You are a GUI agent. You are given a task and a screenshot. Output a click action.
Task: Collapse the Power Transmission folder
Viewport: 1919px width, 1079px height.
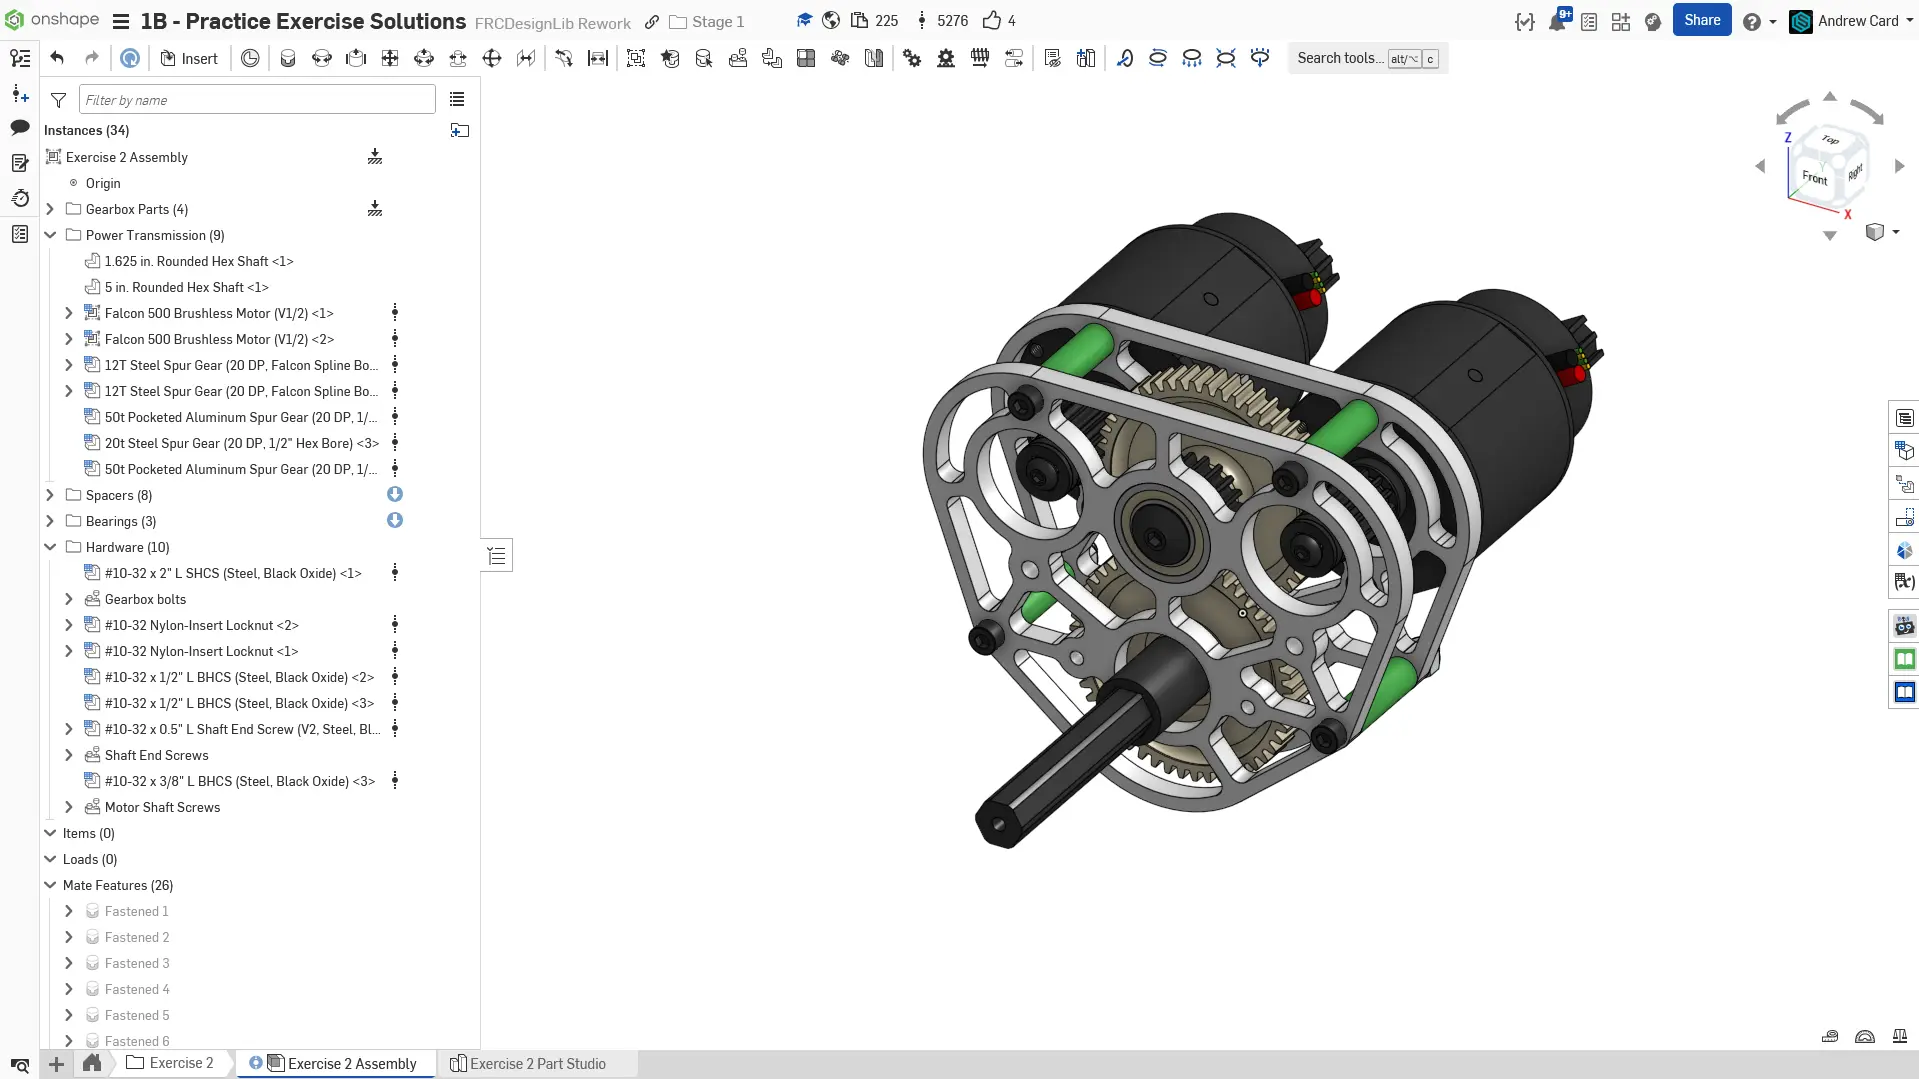point(50,235)
